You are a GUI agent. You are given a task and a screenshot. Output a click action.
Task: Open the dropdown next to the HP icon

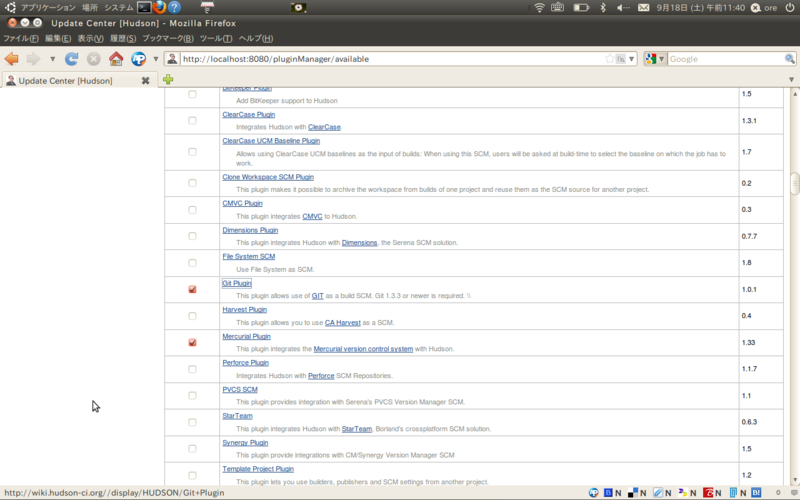(x=156, y=59)
